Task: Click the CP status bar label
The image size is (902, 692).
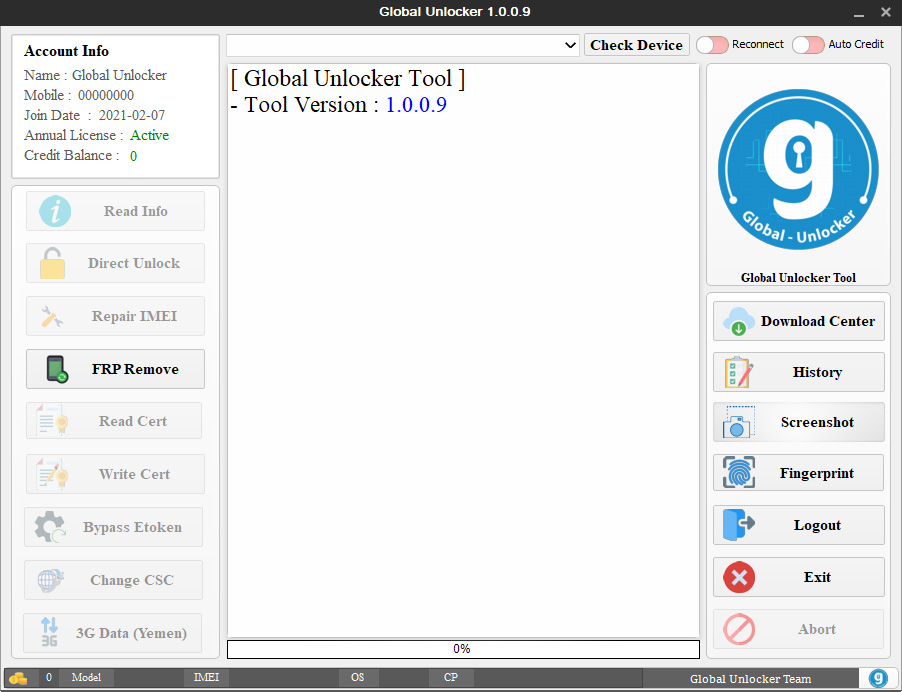Action: coord(450,678)
